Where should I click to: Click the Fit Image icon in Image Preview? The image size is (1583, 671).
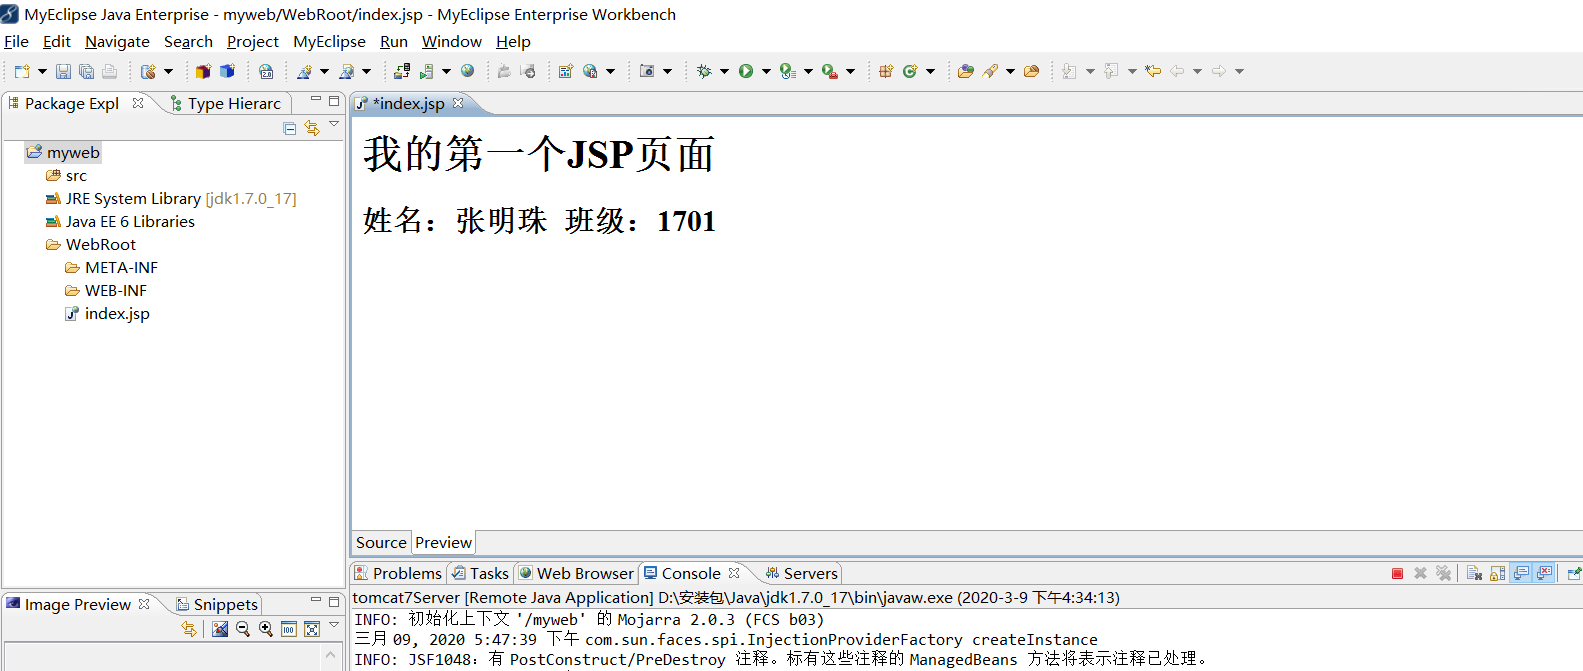point(312,629)
